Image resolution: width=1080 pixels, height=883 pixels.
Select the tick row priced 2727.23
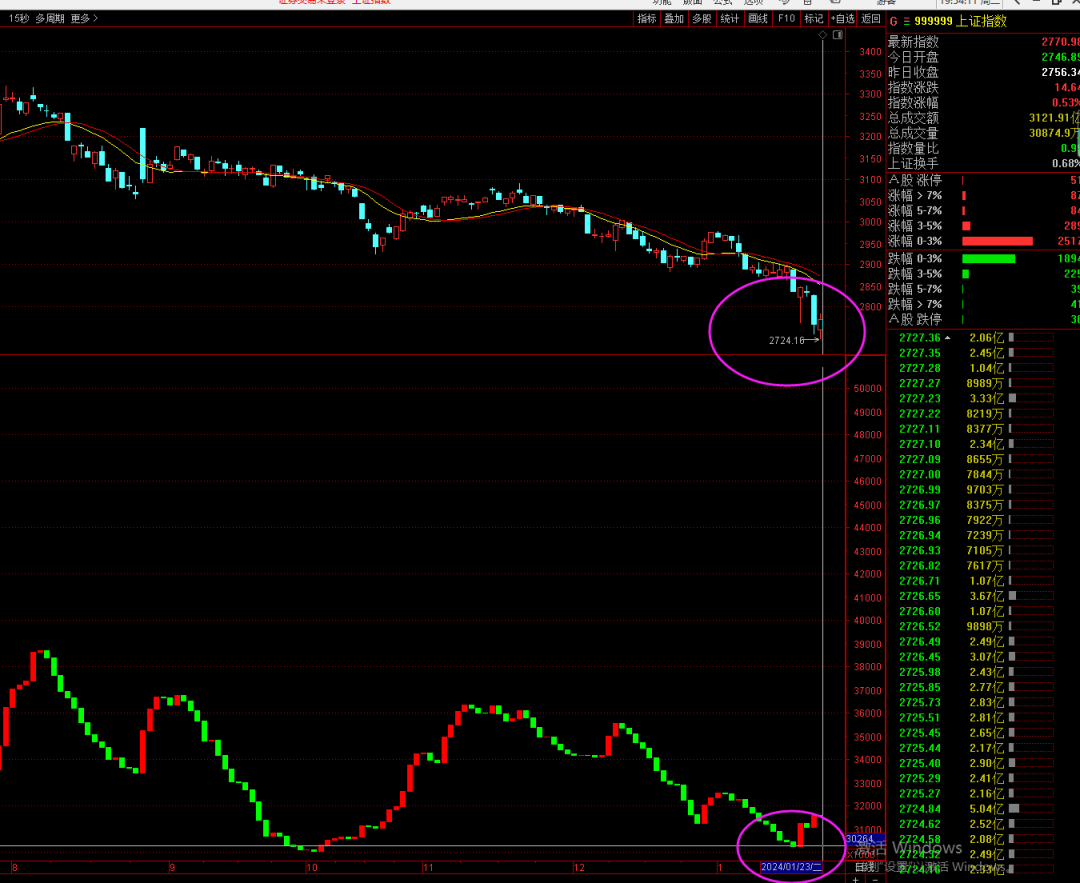[x=983, y=398]
